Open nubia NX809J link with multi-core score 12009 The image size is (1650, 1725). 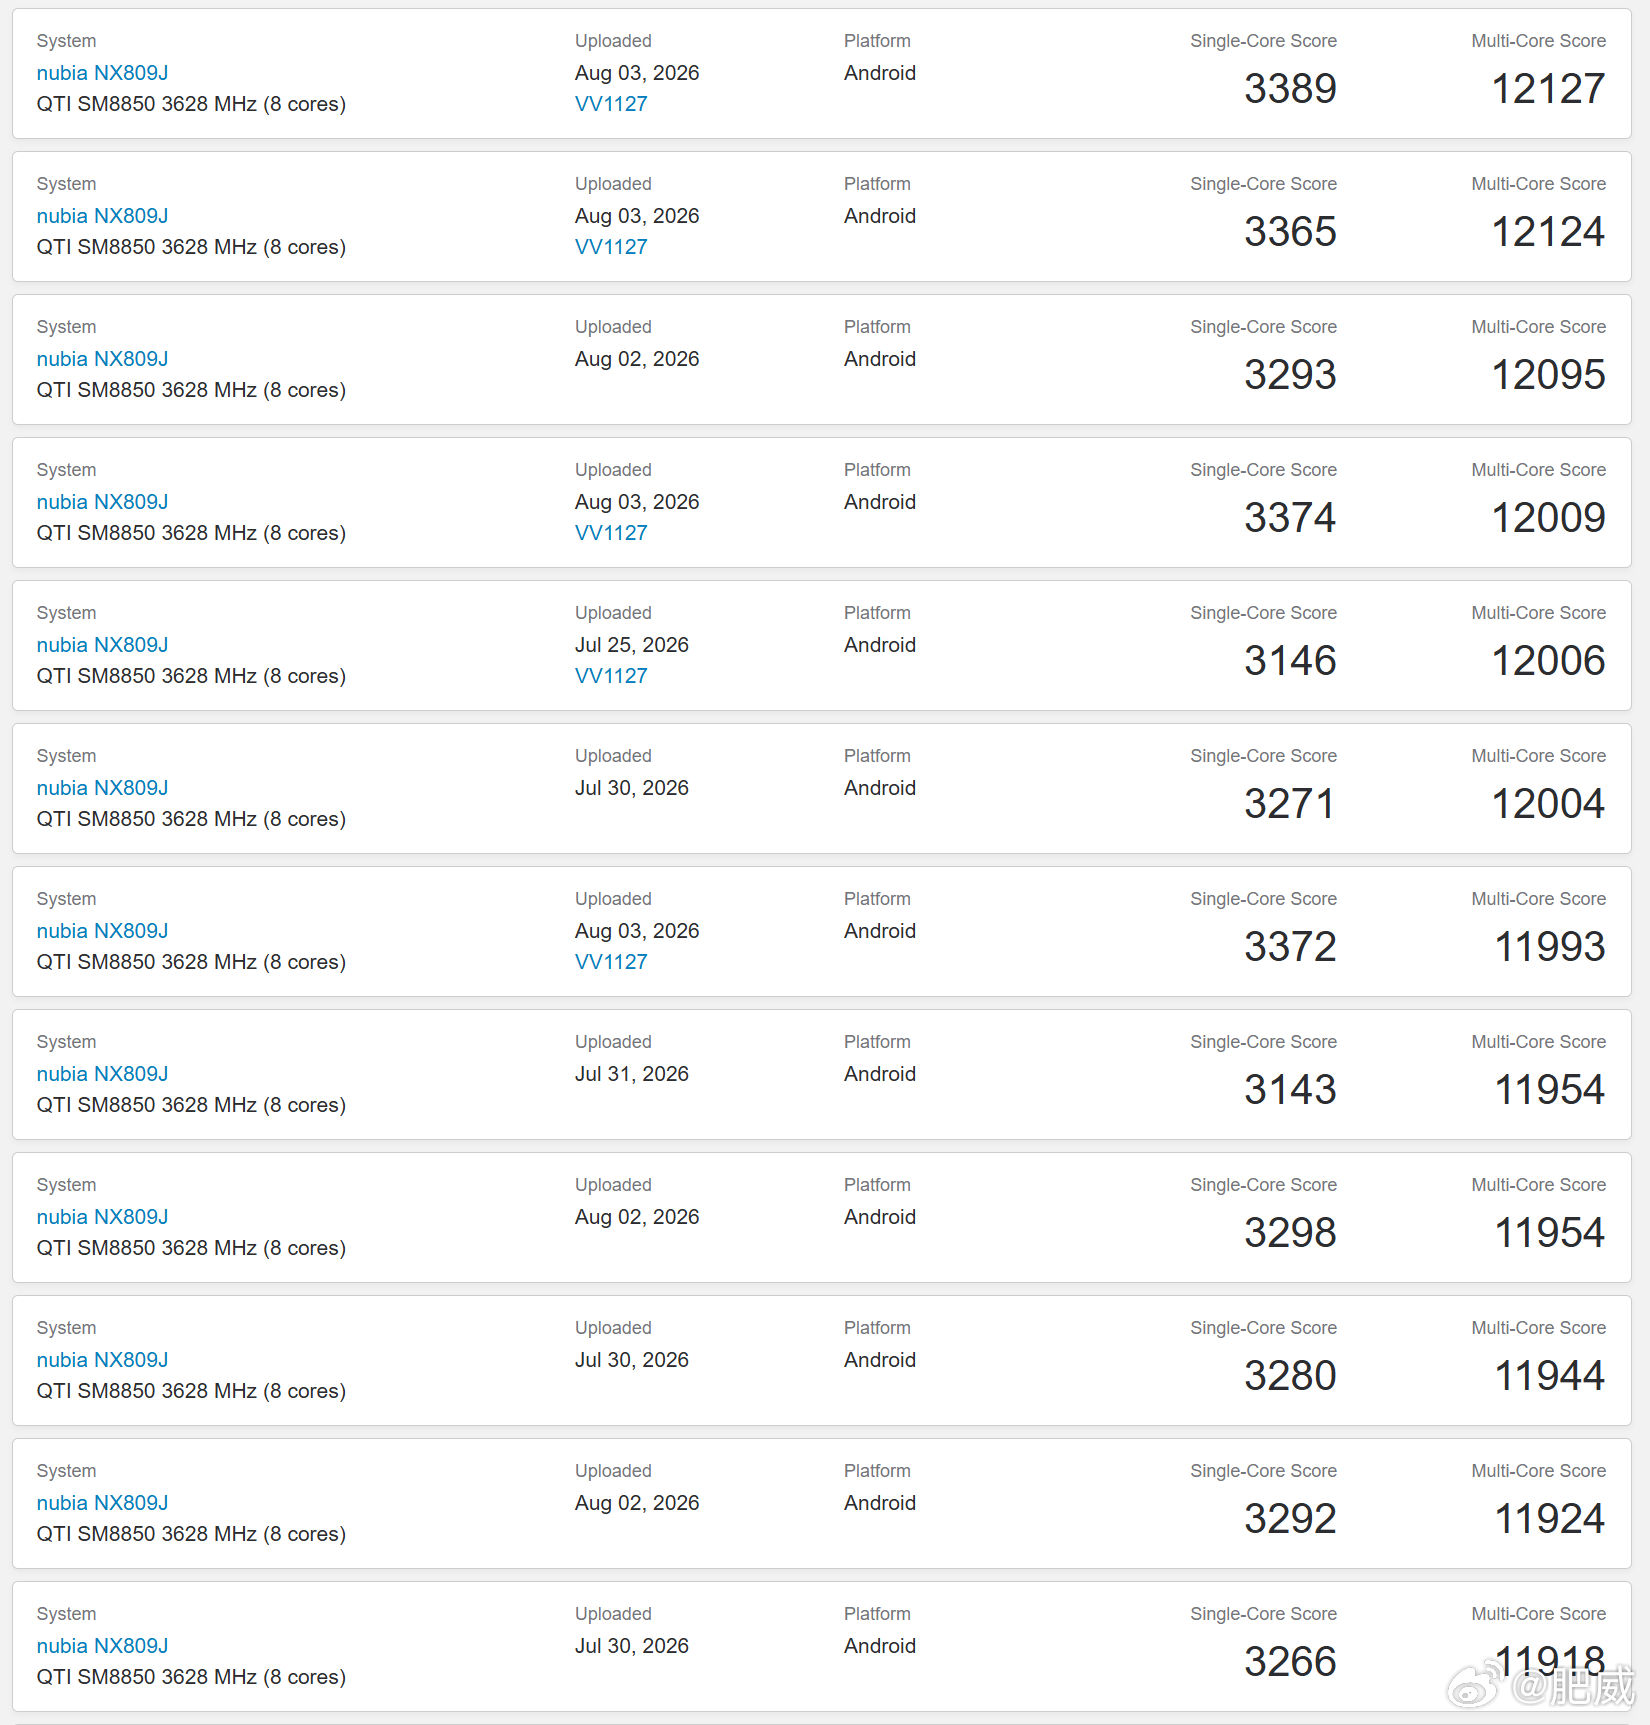[x=102, y=502]
